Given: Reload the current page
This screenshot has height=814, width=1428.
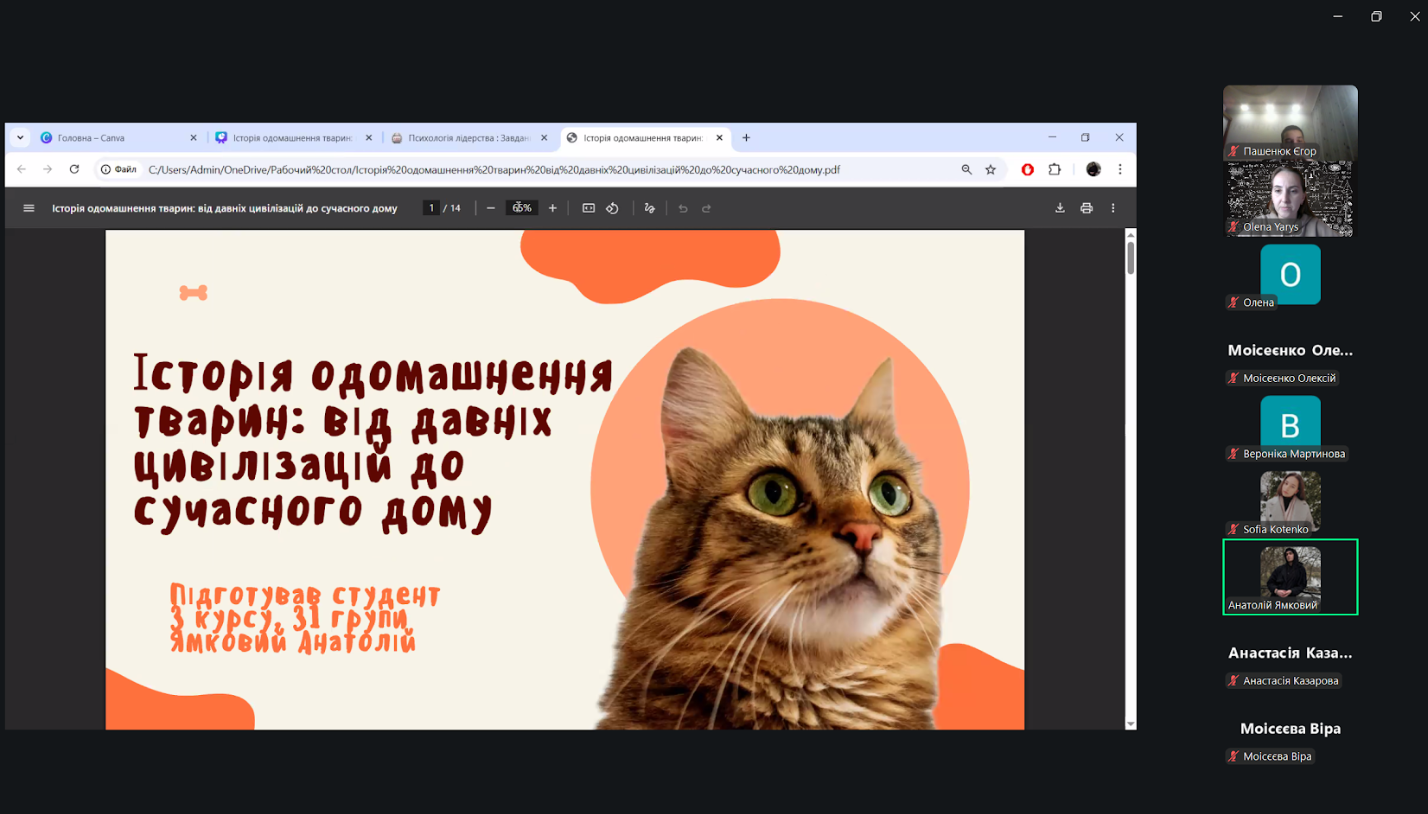Looking at the screenshot, I should [x=74, y=170].
